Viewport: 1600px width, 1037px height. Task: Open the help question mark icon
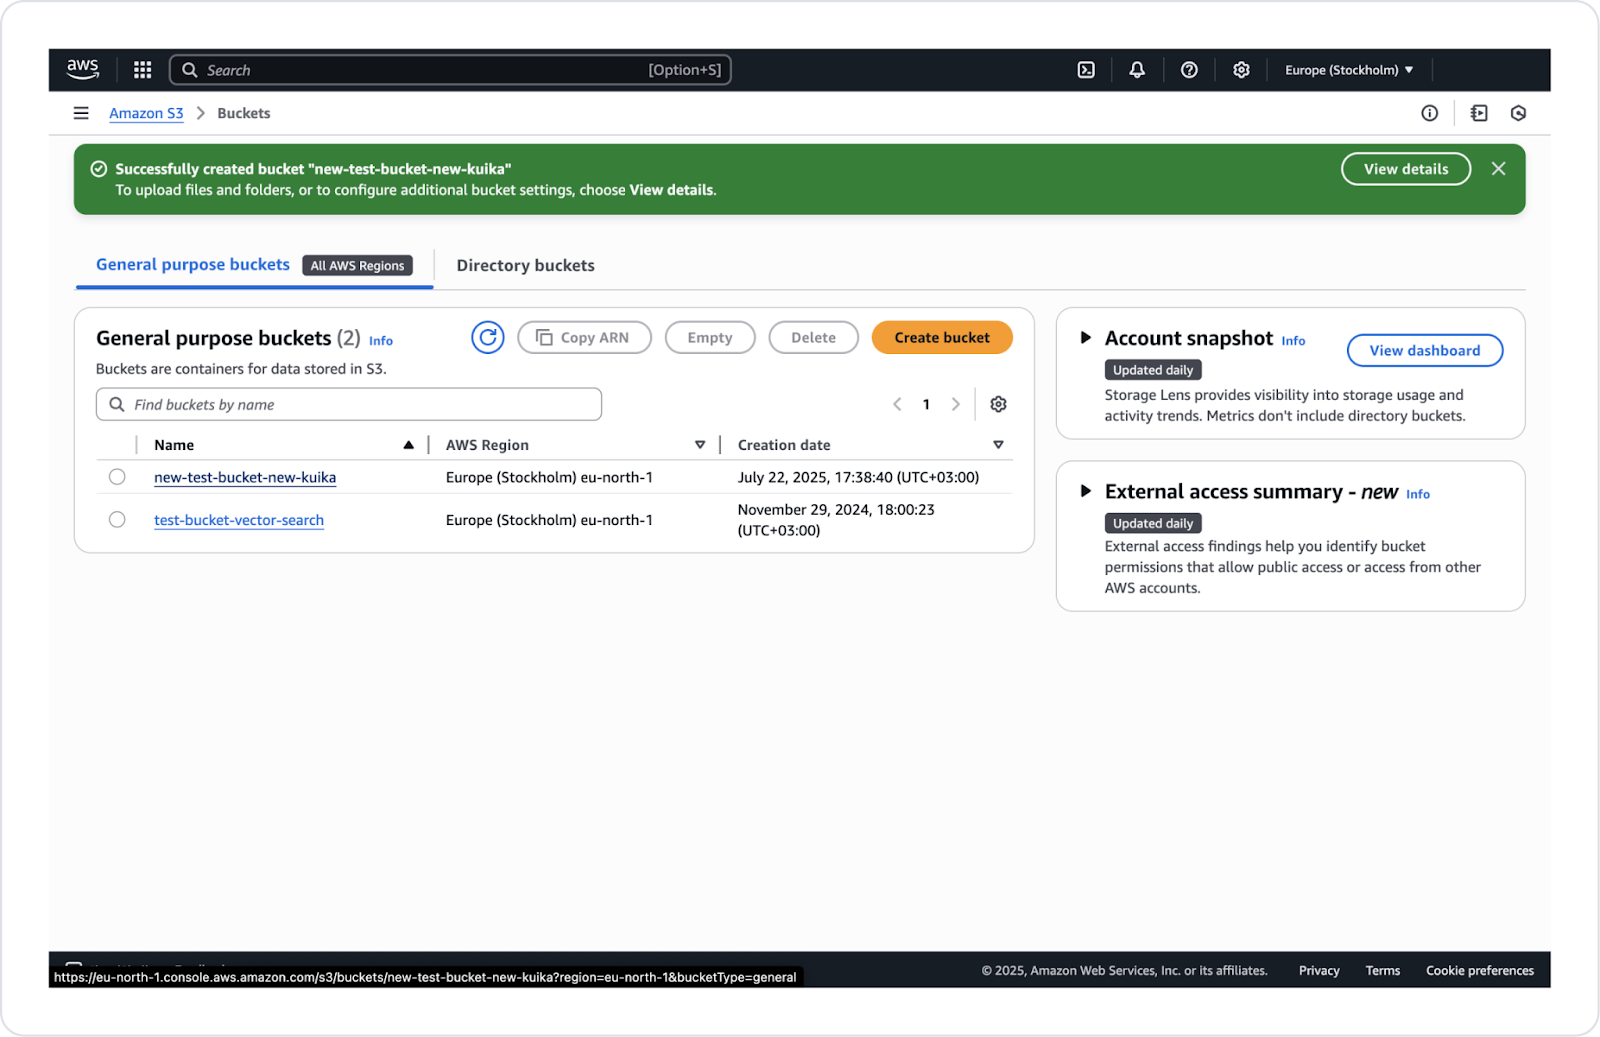(1189, 70)
